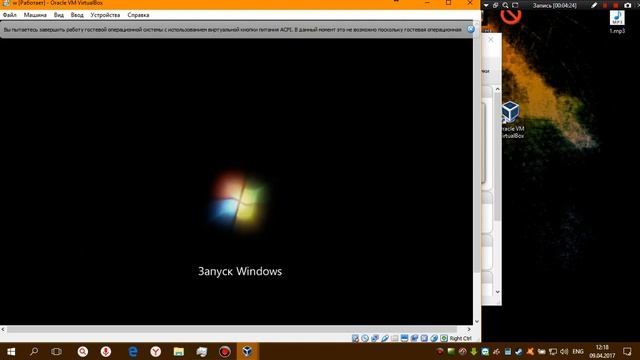Click the Right Ctrl host key label

click(460, 338)
